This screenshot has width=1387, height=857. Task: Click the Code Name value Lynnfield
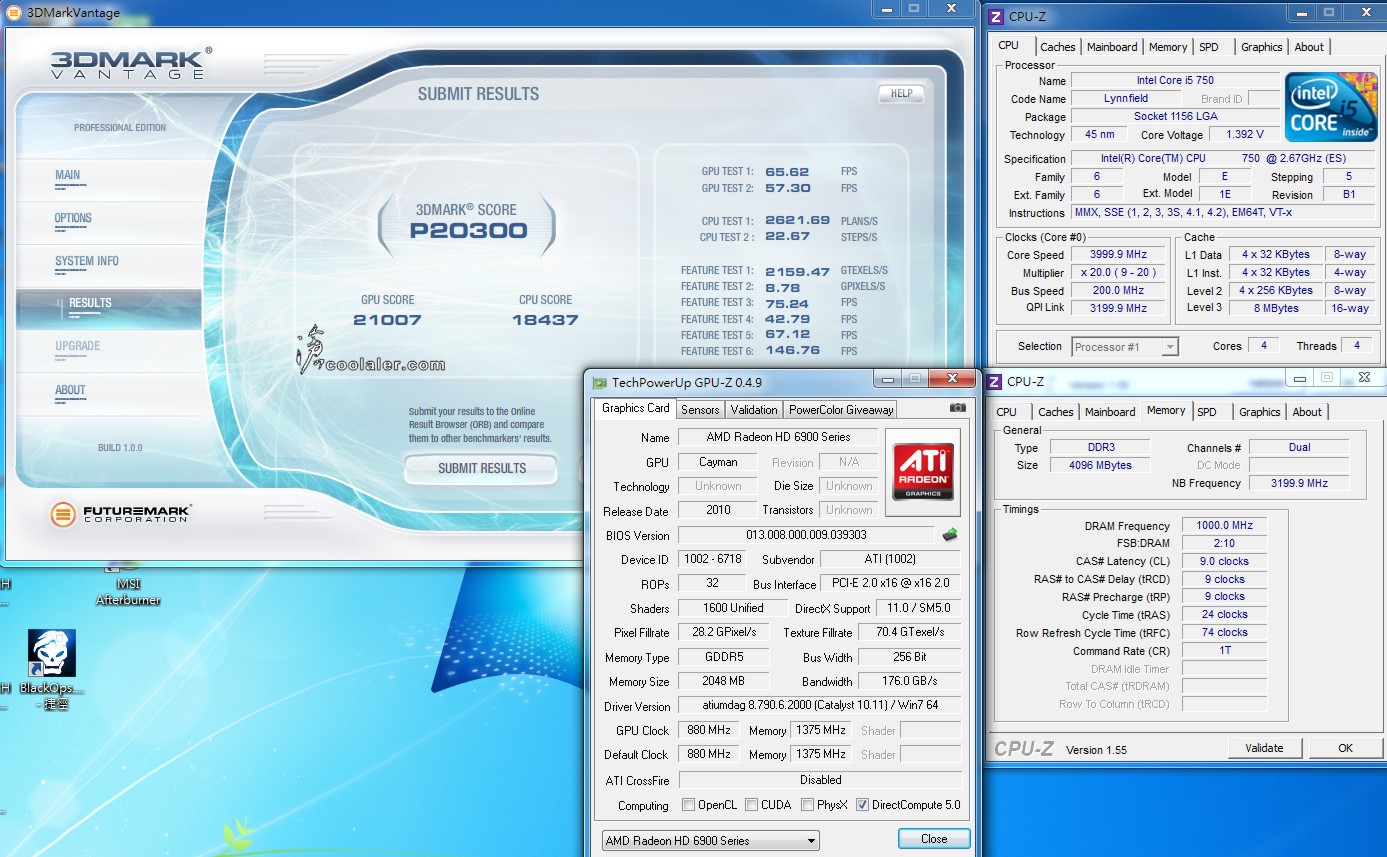pos(1126,99)
